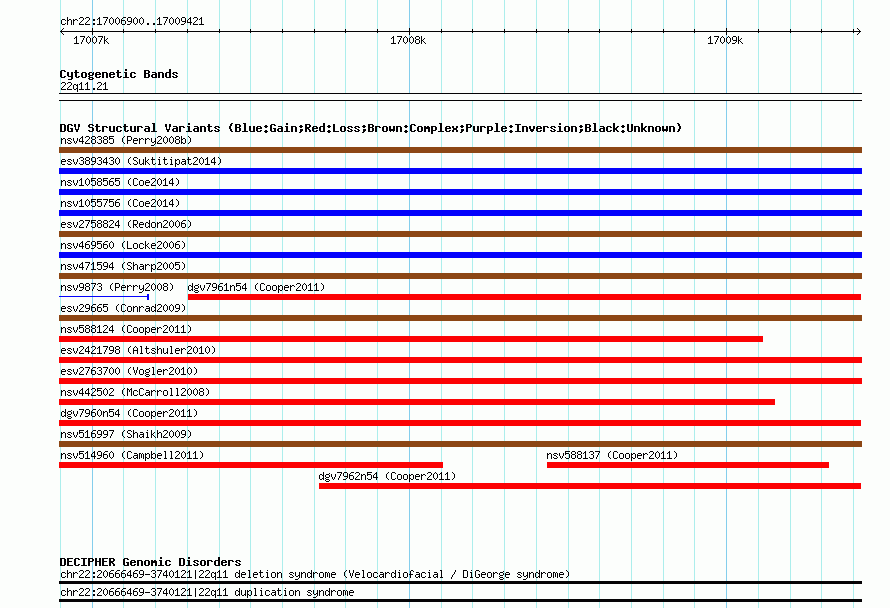Select nsv1055756 (Coe2014) variant label
The image size is (890, 608).
[x=120, y=203]
